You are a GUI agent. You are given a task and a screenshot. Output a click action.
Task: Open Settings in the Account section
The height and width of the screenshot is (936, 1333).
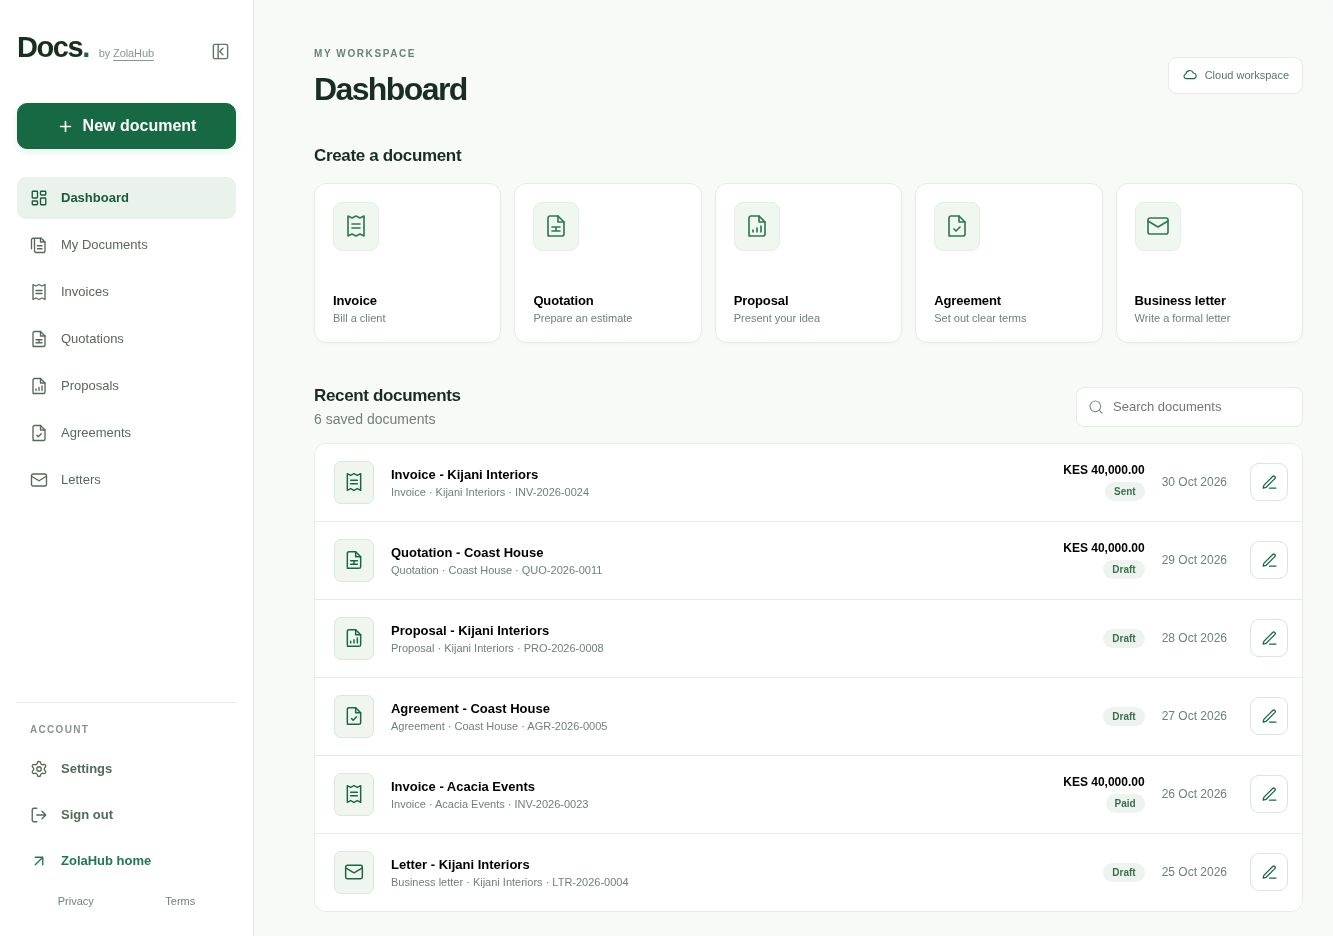pyautogui.click(x=126, y=769)
